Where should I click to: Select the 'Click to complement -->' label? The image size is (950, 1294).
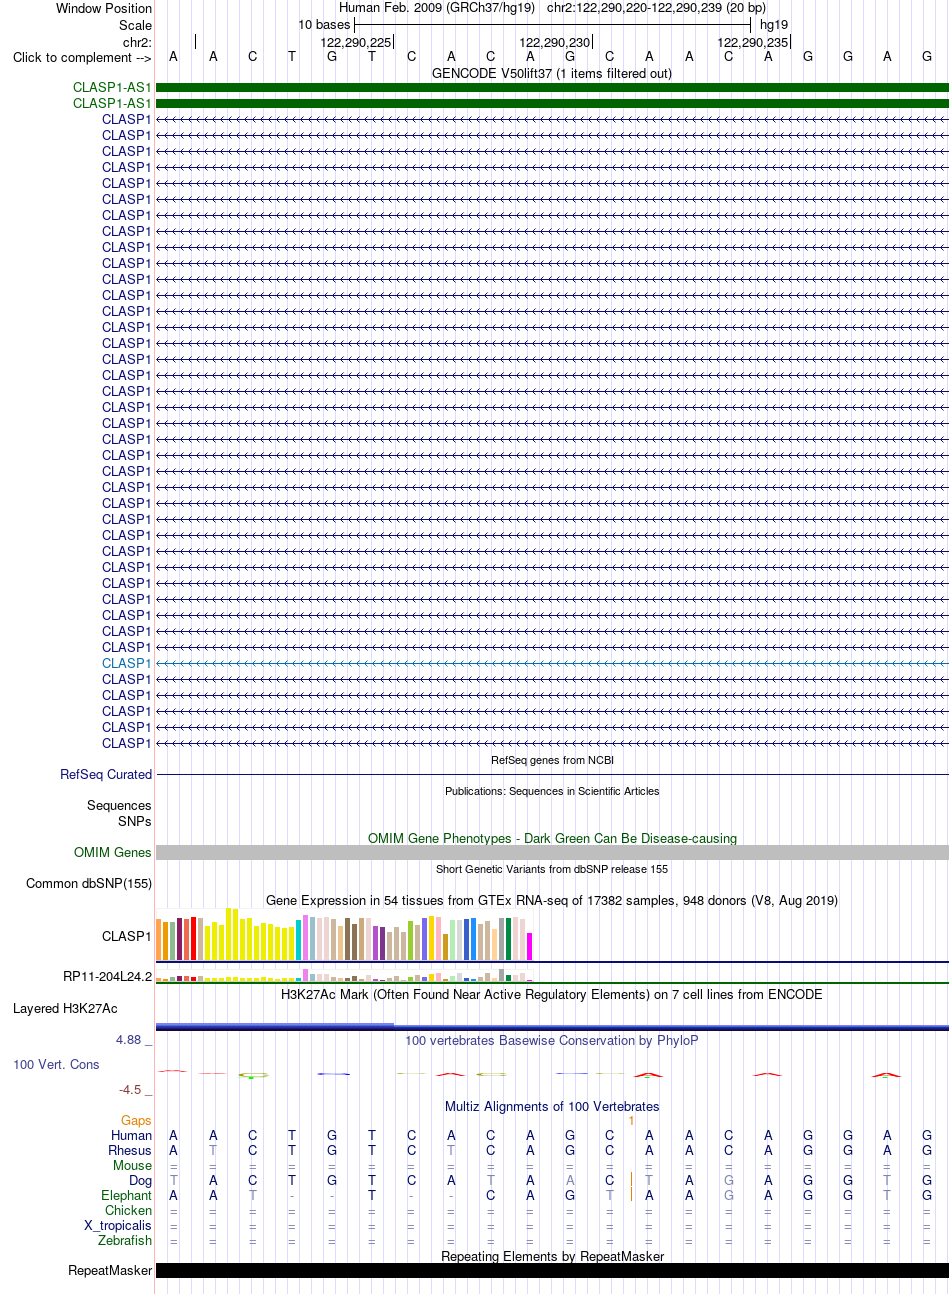click(x=82, y=58)
